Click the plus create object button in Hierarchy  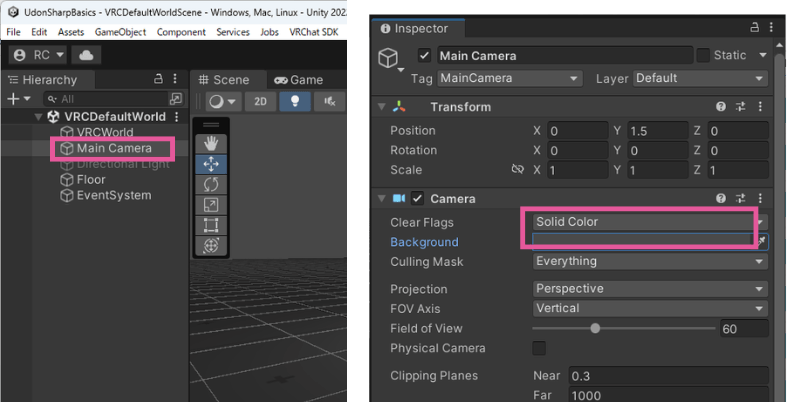click(x=18, y=99)
